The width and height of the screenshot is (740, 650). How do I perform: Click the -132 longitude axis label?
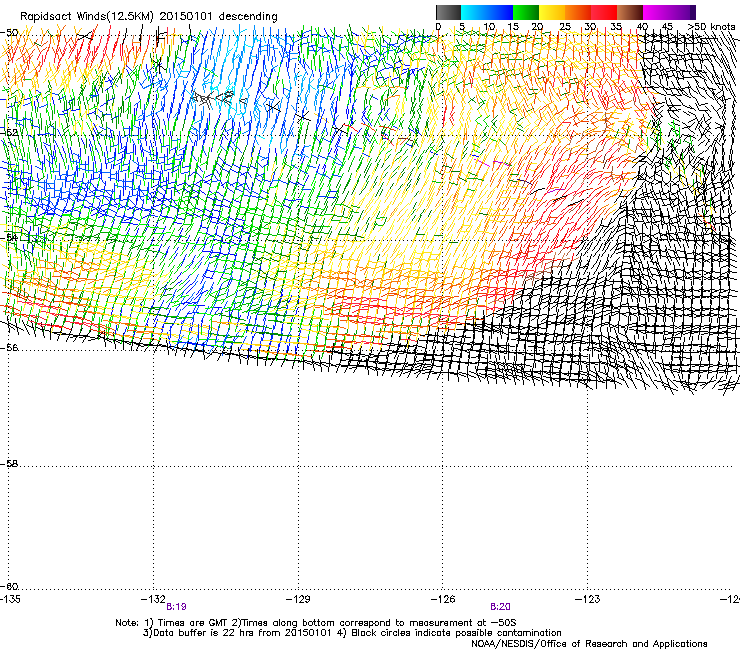point(153,599)
